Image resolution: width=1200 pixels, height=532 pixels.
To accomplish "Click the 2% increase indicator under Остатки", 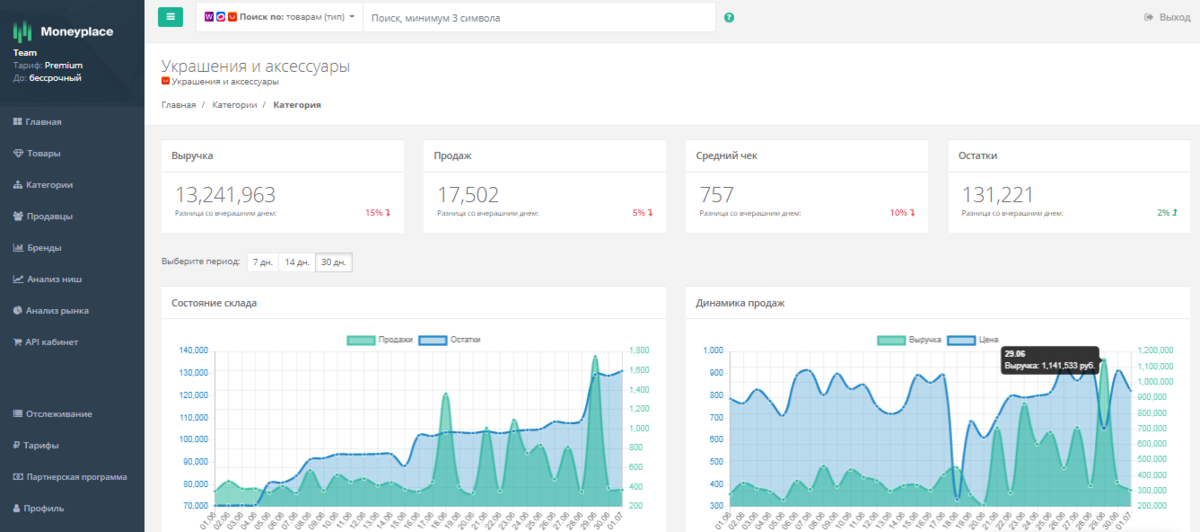I will coord(1167,213).
